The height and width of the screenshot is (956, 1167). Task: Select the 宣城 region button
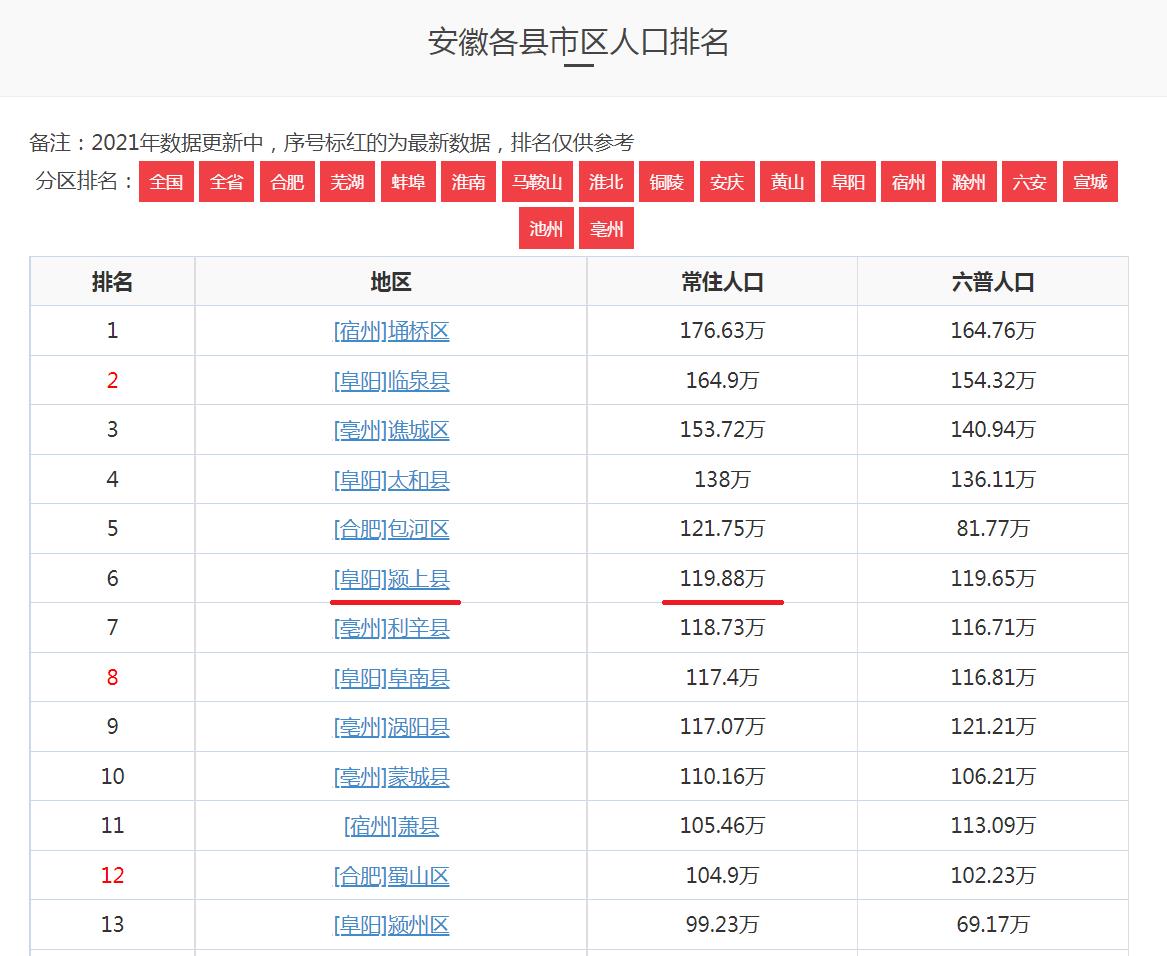pyautogui.click(x=1090, y=182)
